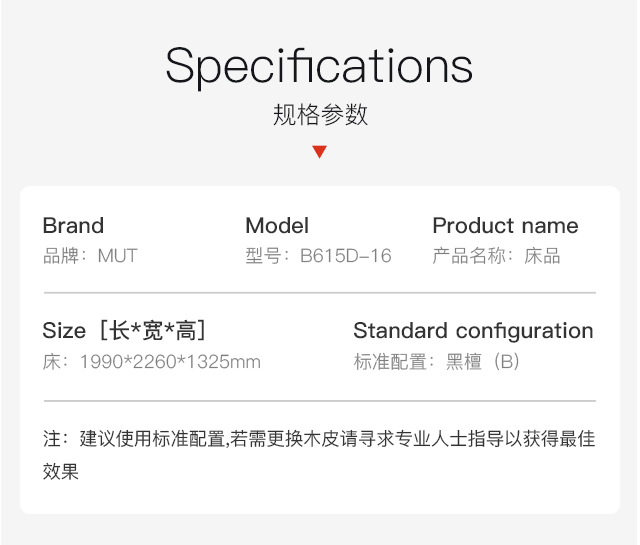Click the Specifications heading

319,67
